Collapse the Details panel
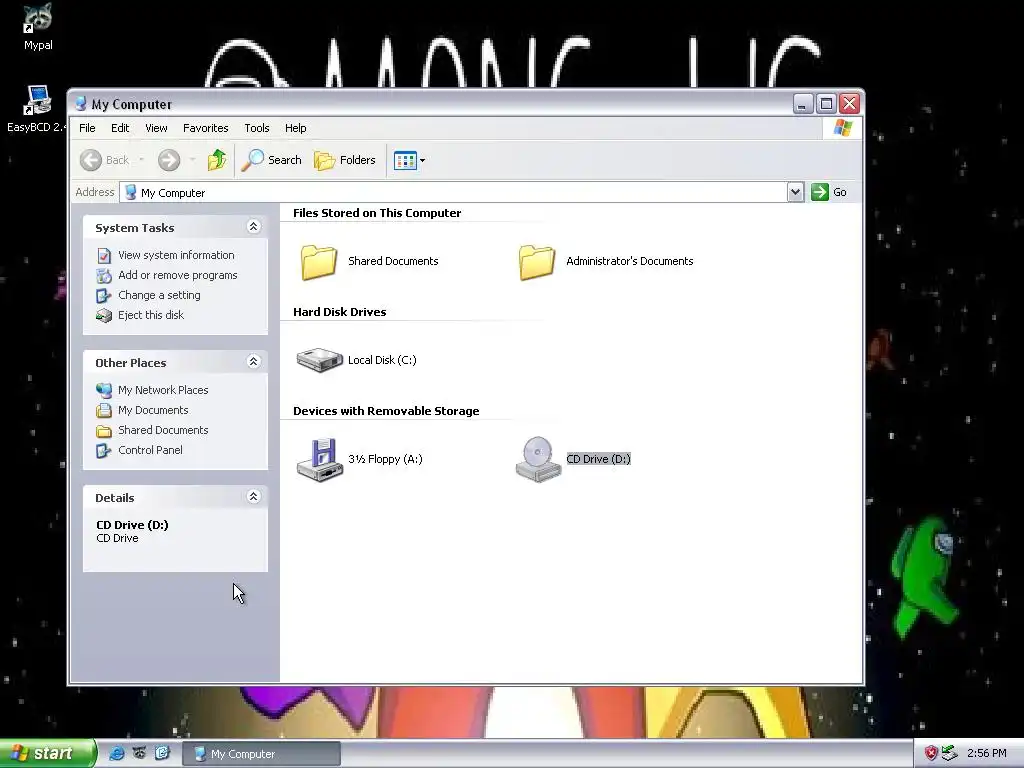 [253, 497]
